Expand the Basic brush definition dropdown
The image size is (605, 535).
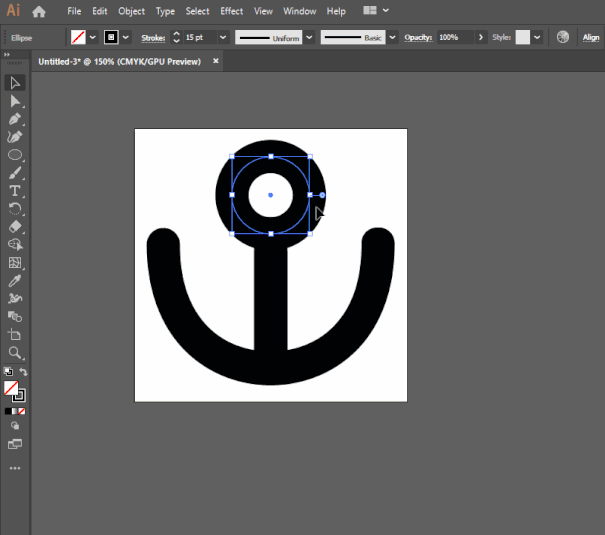pyautogui.click(x=392, y=37)
